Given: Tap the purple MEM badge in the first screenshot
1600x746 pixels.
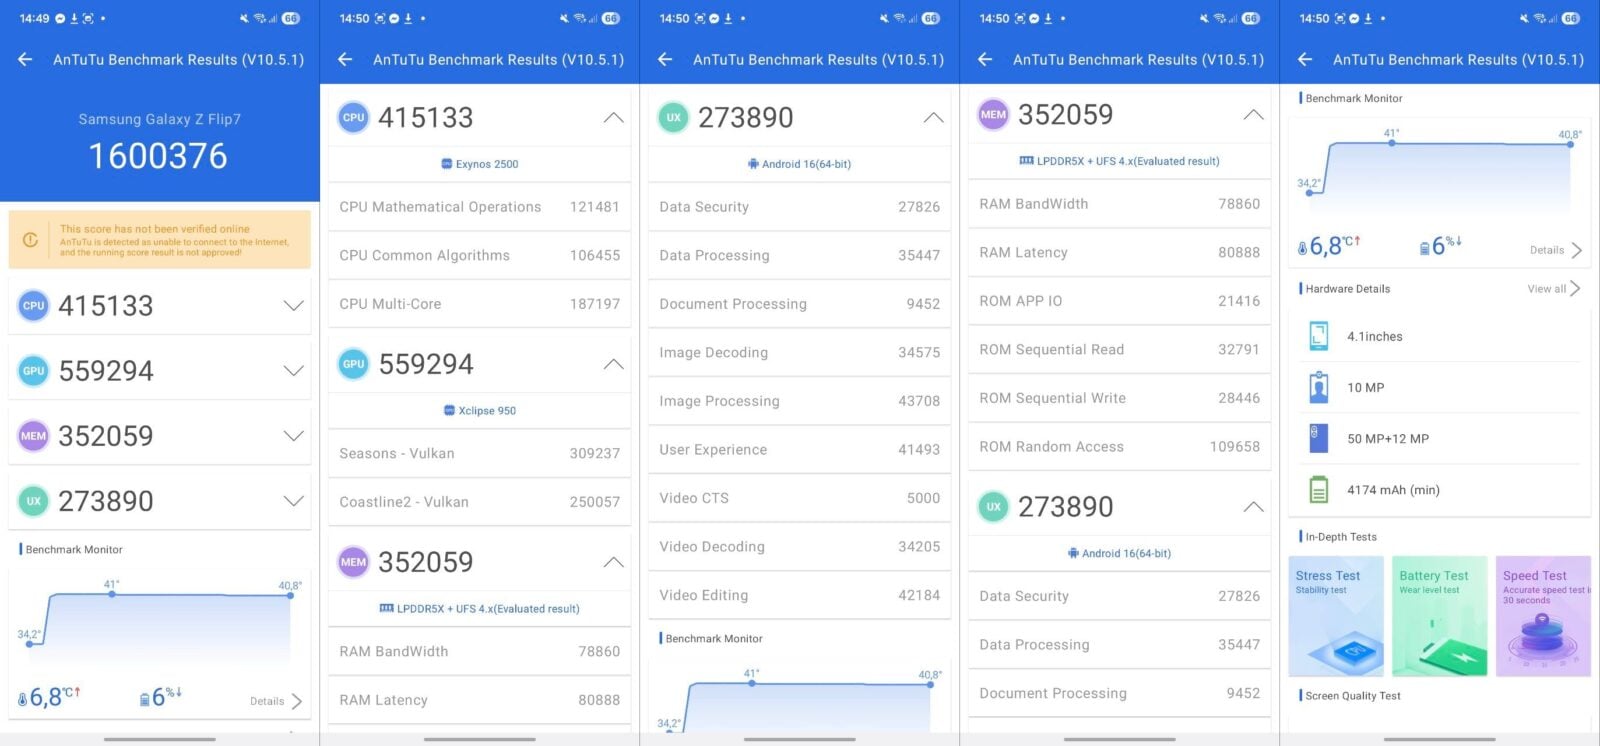Looking at the screenshot, I should click(34, 436).
